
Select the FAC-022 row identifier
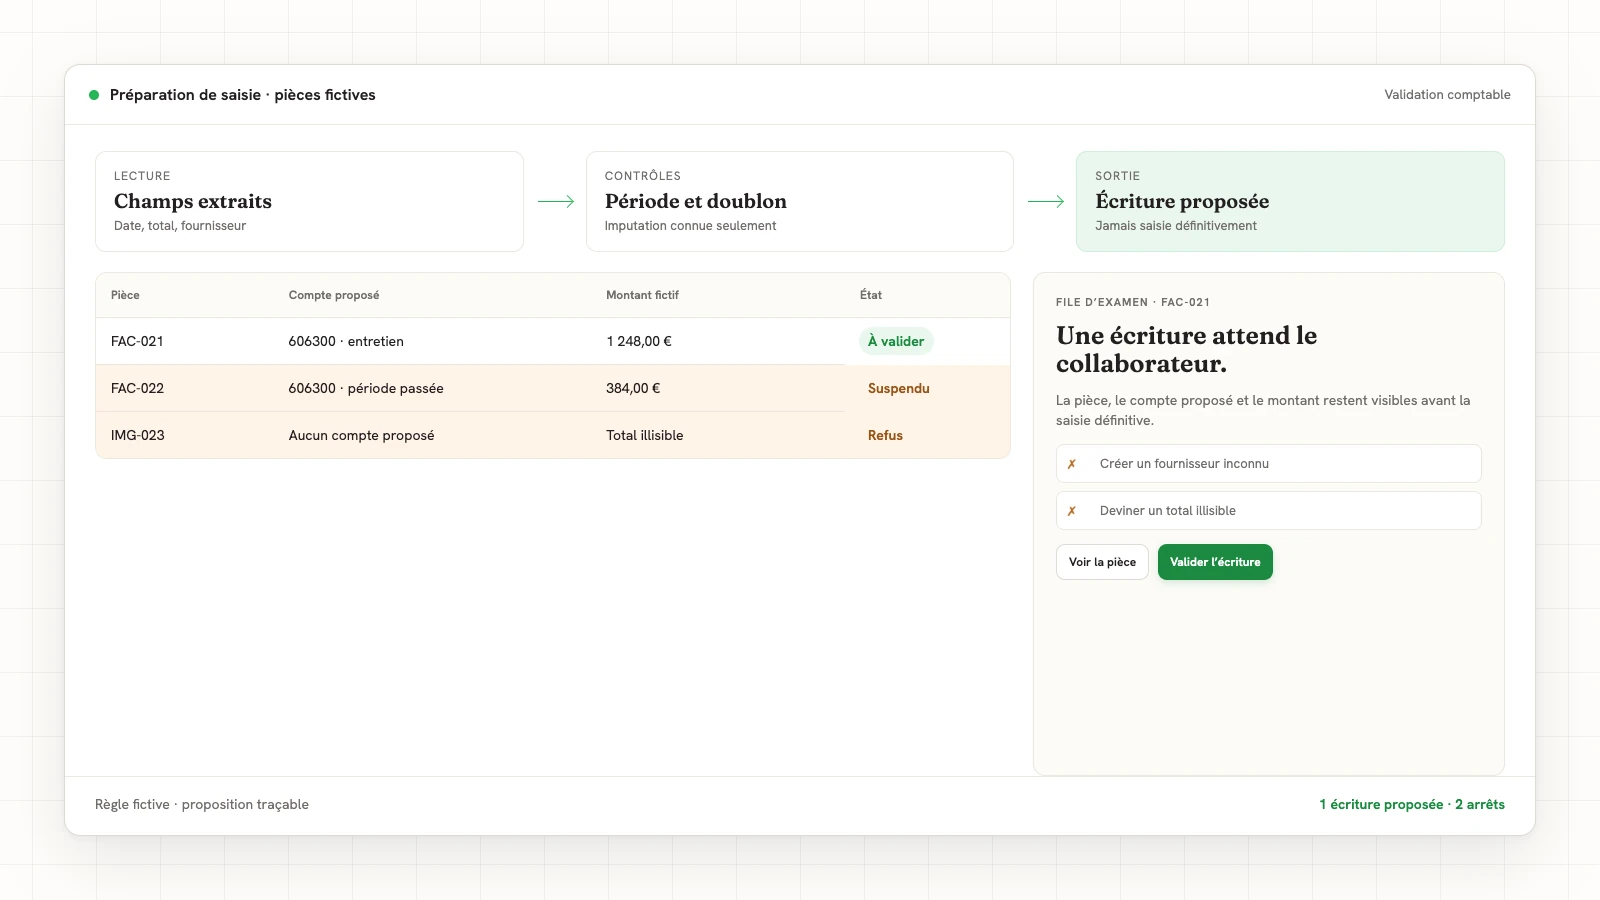[x=137, y=388]
